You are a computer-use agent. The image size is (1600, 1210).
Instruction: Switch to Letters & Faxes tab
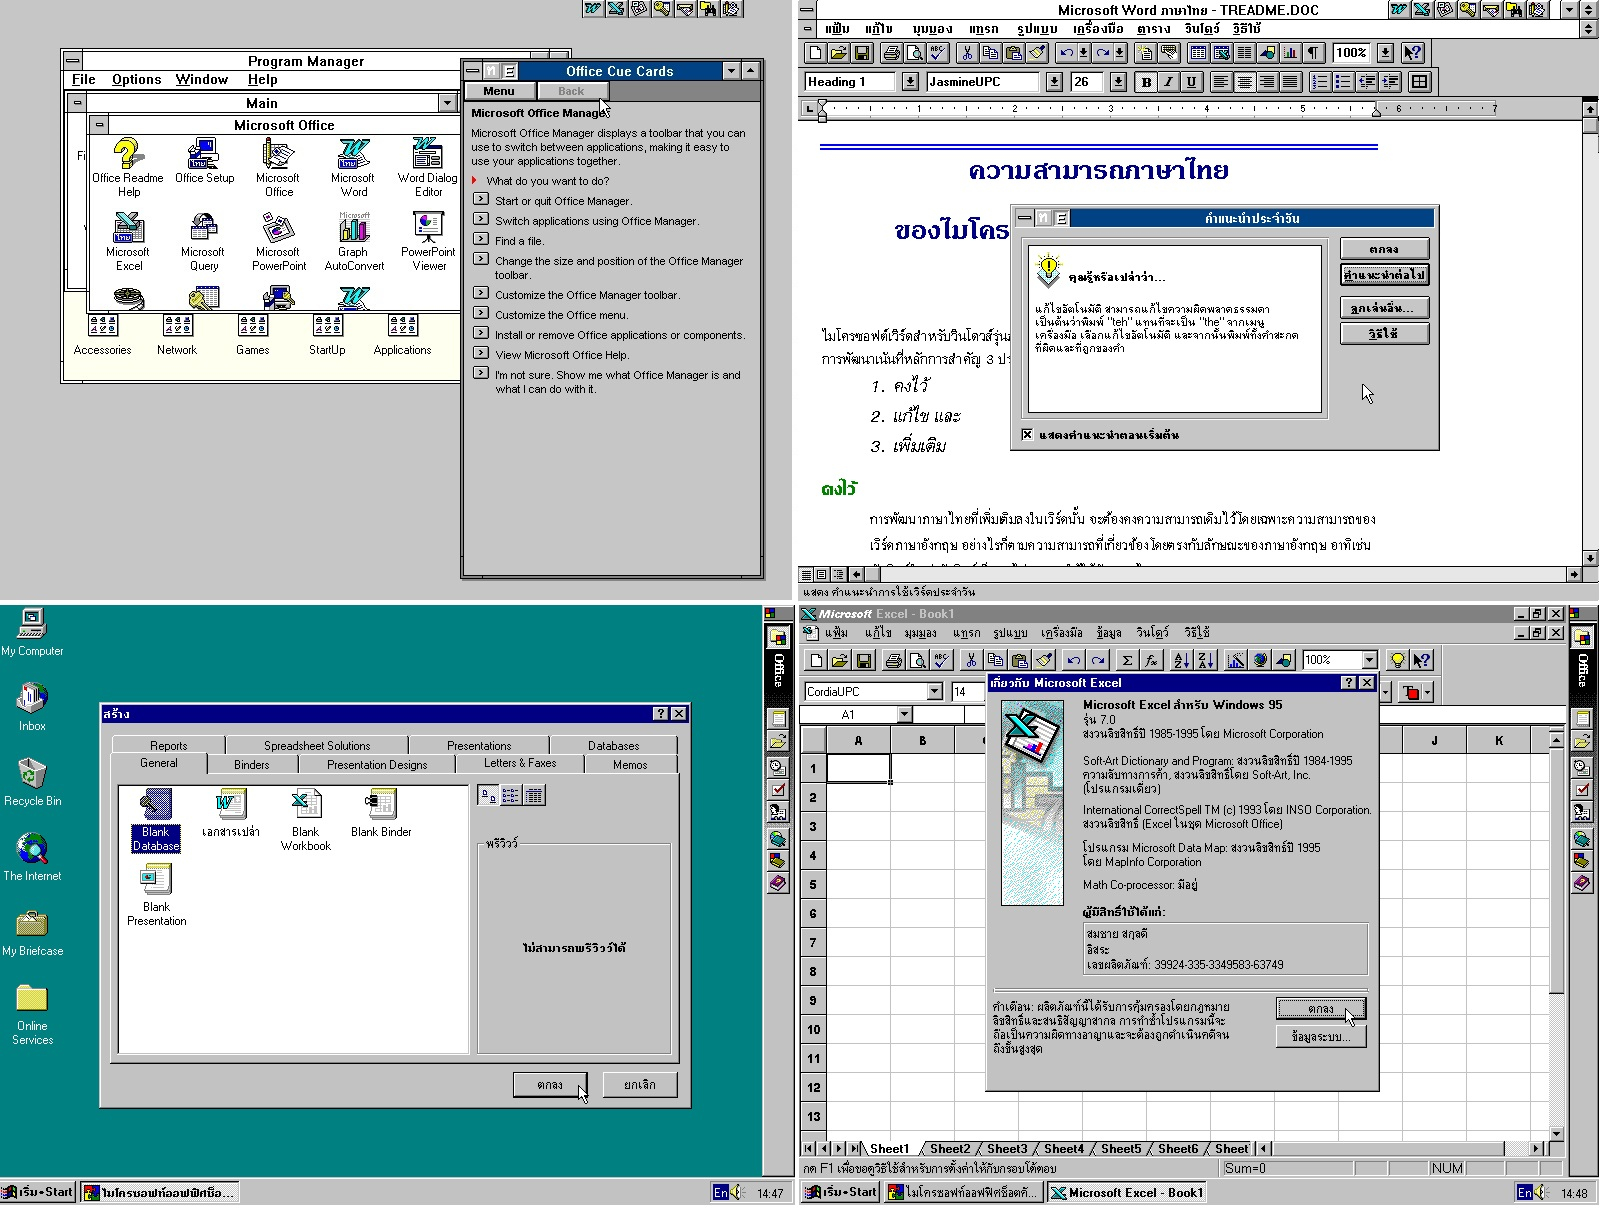click(x=520, y=763)
